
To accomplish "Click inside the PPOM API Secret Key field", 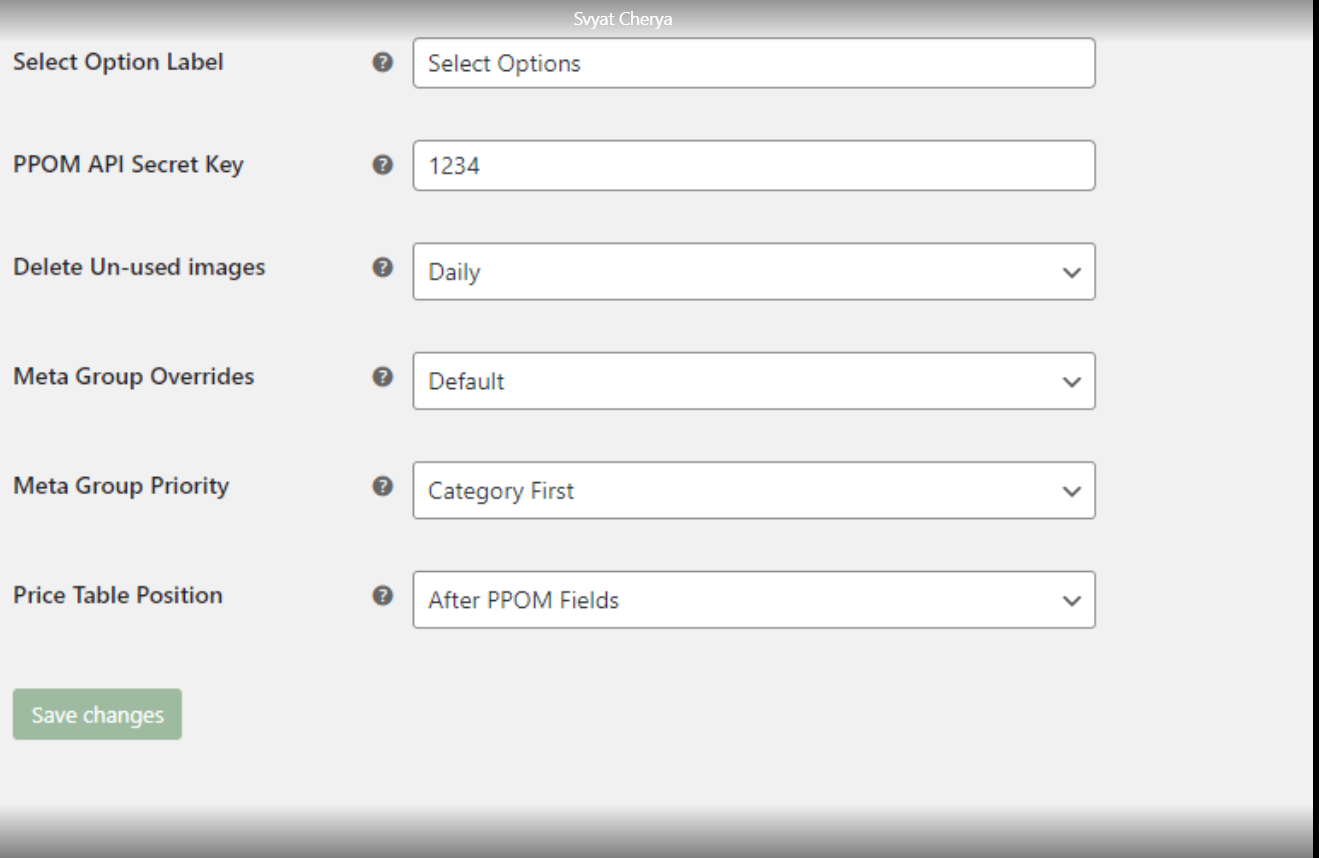I will click(x=753, y=167).
